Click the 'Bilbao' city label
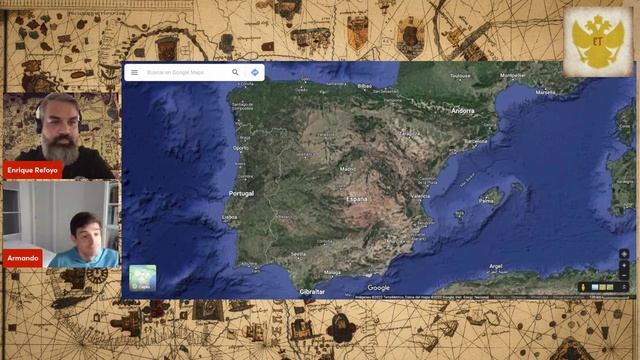 coord(364,86)
